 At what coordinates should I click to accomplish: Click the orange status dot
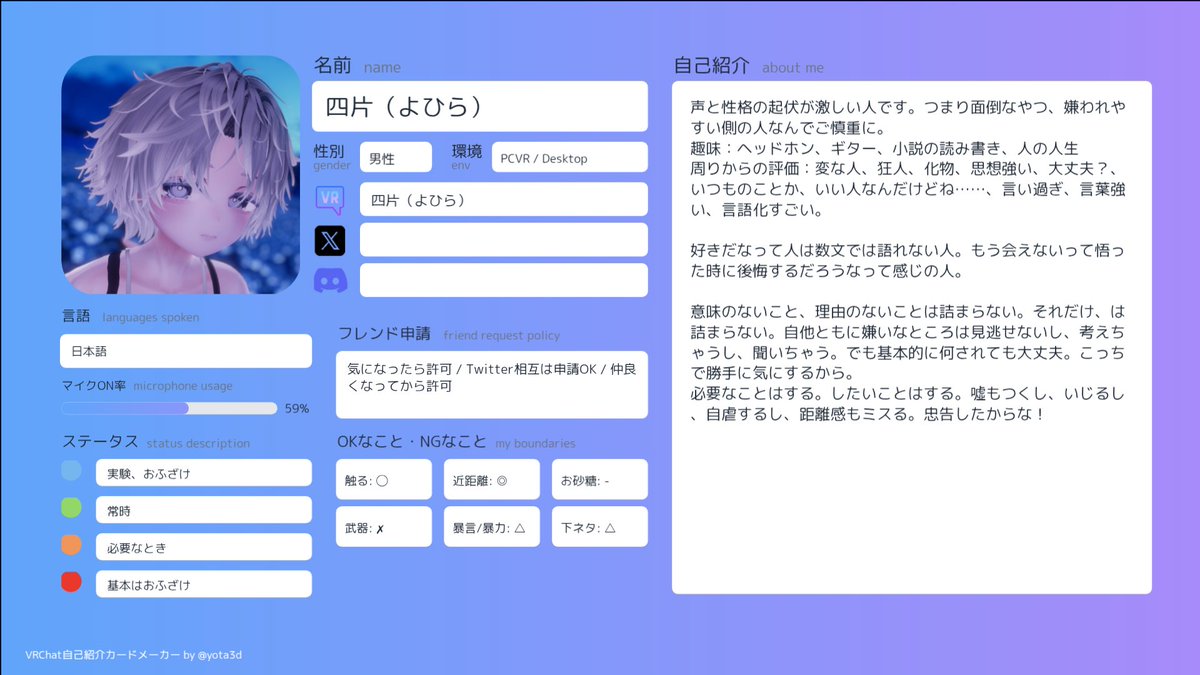tap(71, 546)
